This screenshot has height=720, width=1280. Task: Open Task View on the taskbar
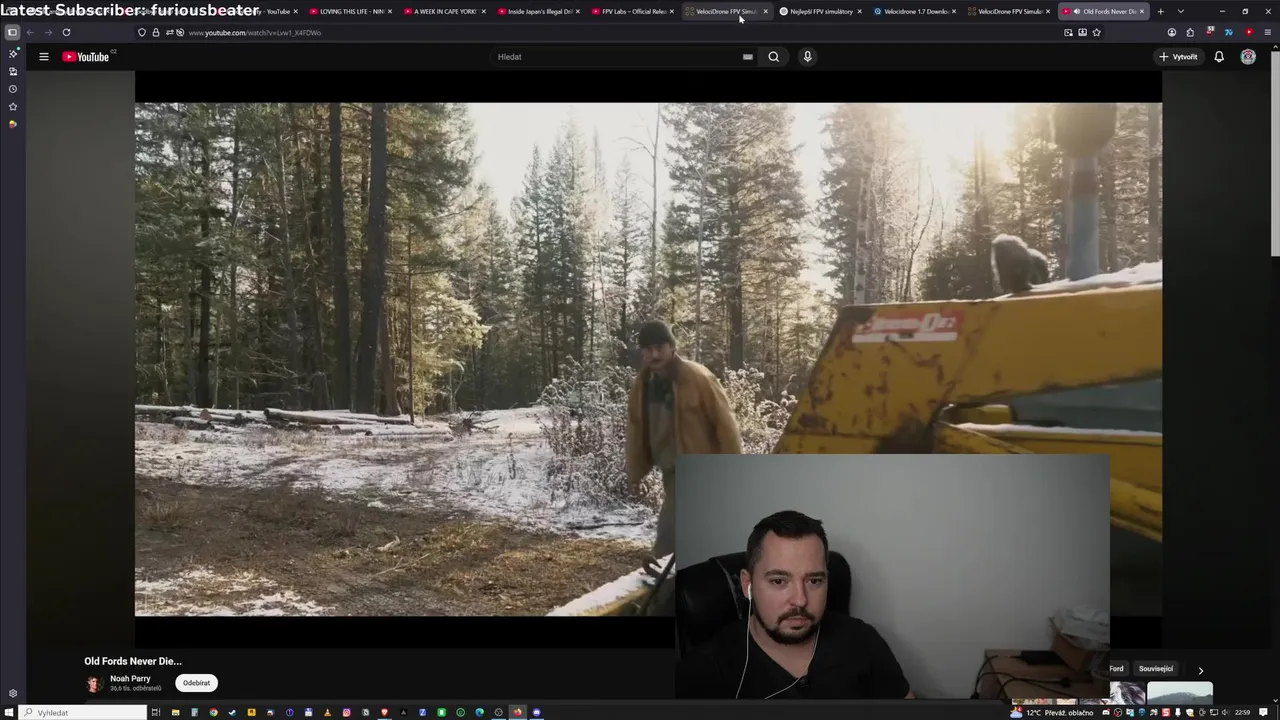coord(155,712)
